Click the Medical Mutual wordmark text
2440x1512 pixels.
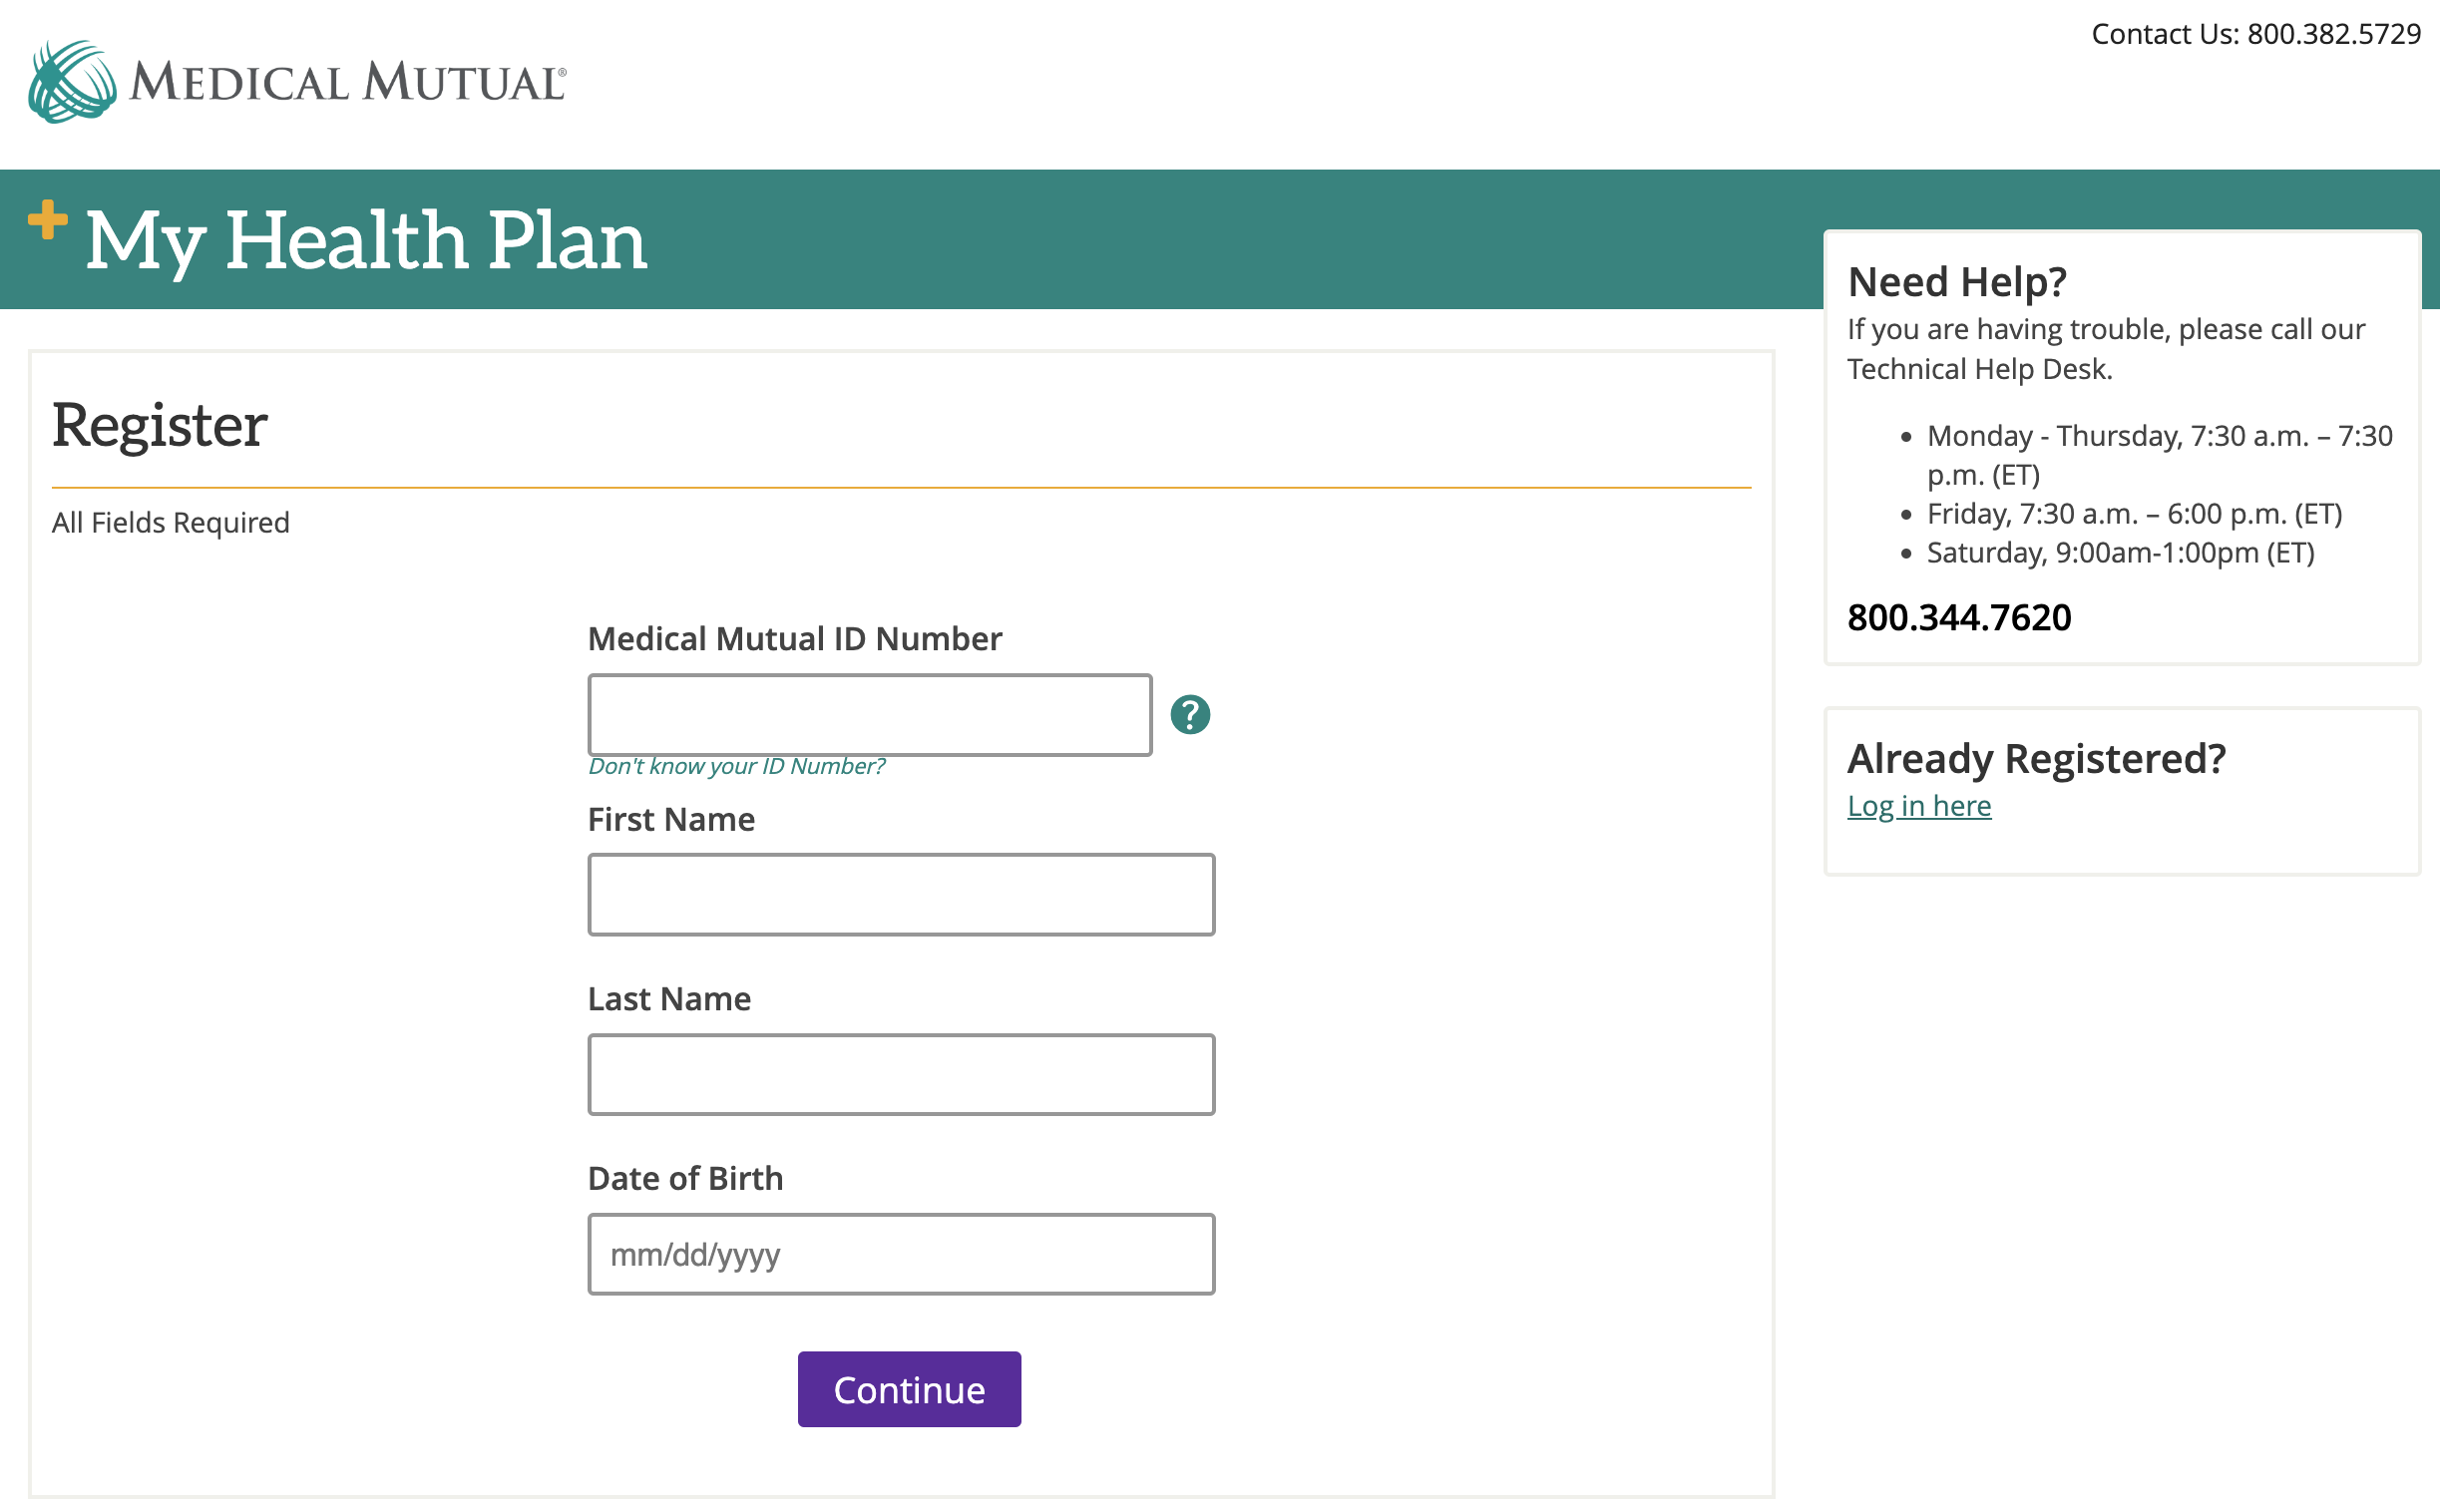click(x=348, y=82)
